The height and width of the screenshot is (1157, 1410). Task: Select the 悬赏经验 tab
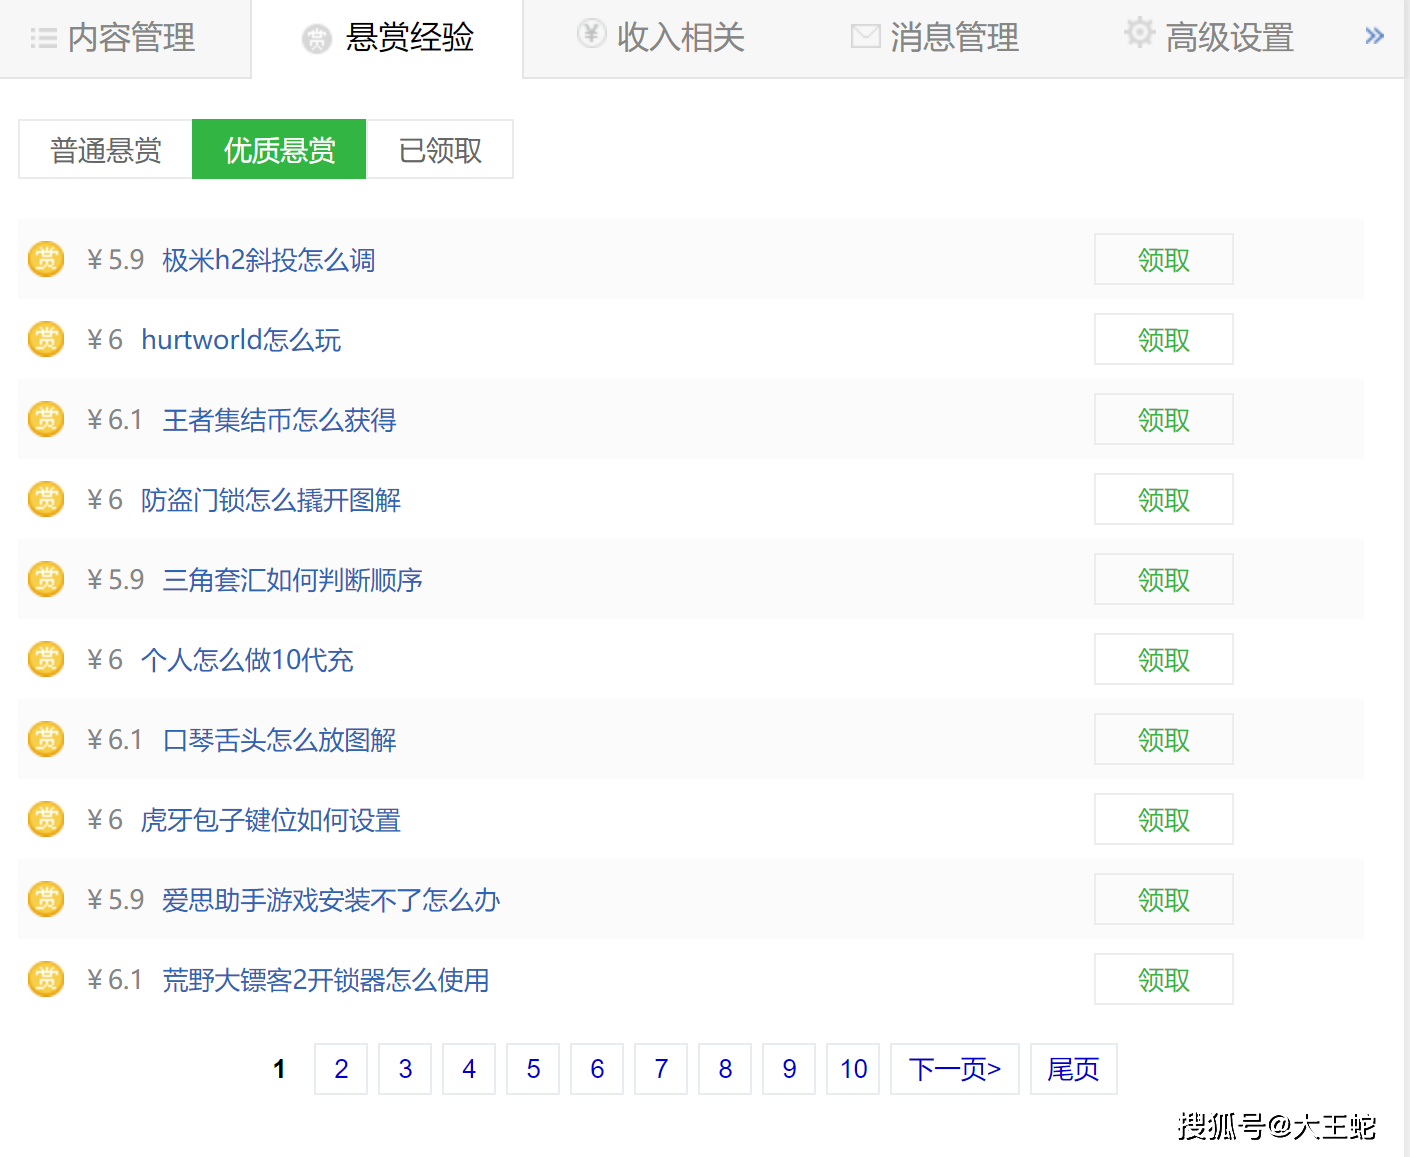(387, 38)
